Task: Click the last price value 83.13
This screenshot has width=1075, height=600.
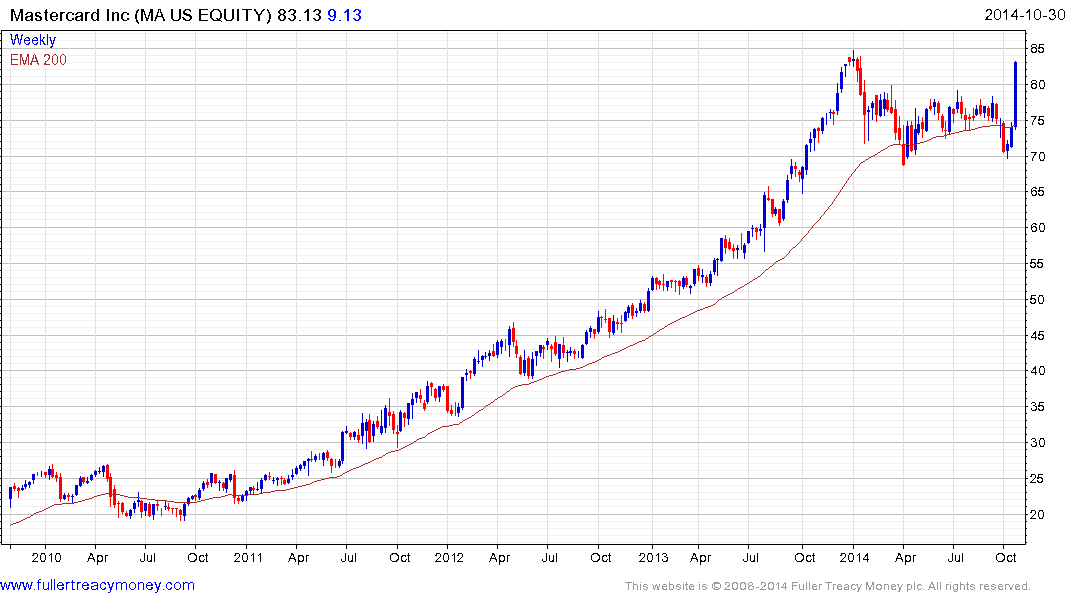Action: pos(300,15)
